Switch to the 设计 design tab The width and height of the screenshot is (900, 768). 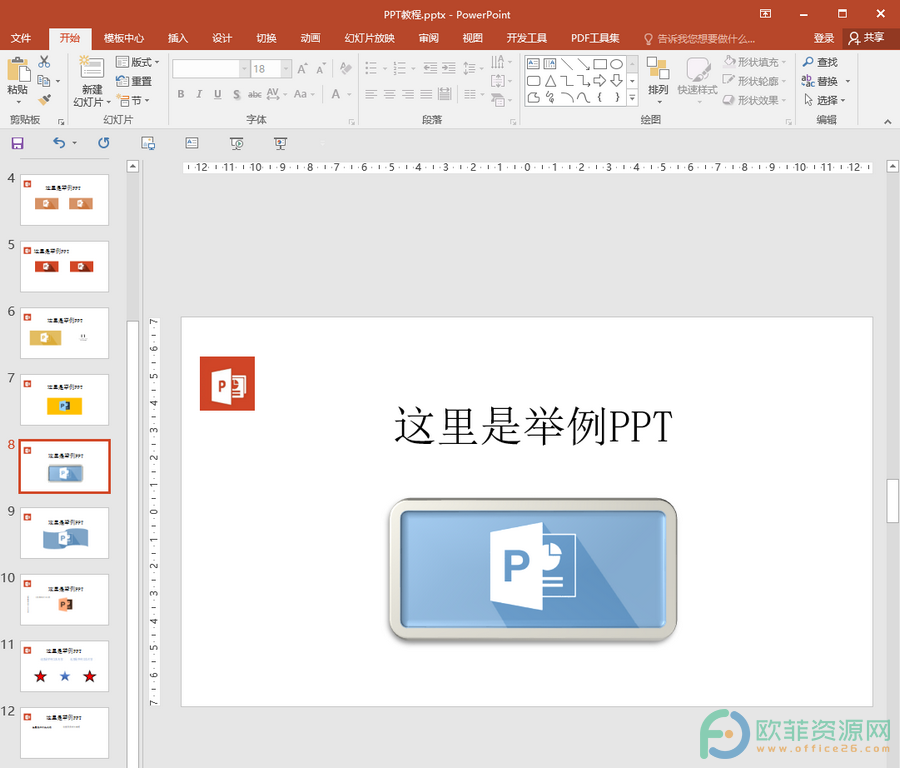pos(222,38)
